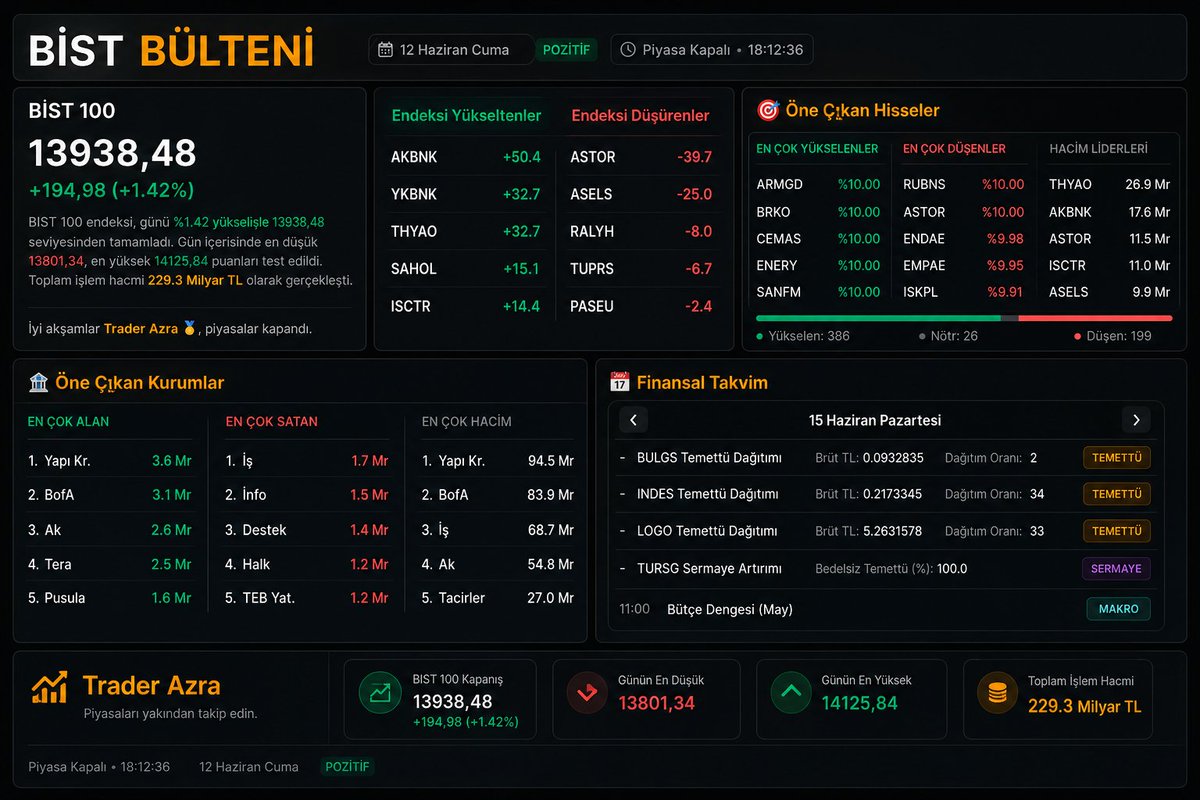The image size is (1200, 800).
Task: Click YKBNK +32.7 row
Action: 465,194
